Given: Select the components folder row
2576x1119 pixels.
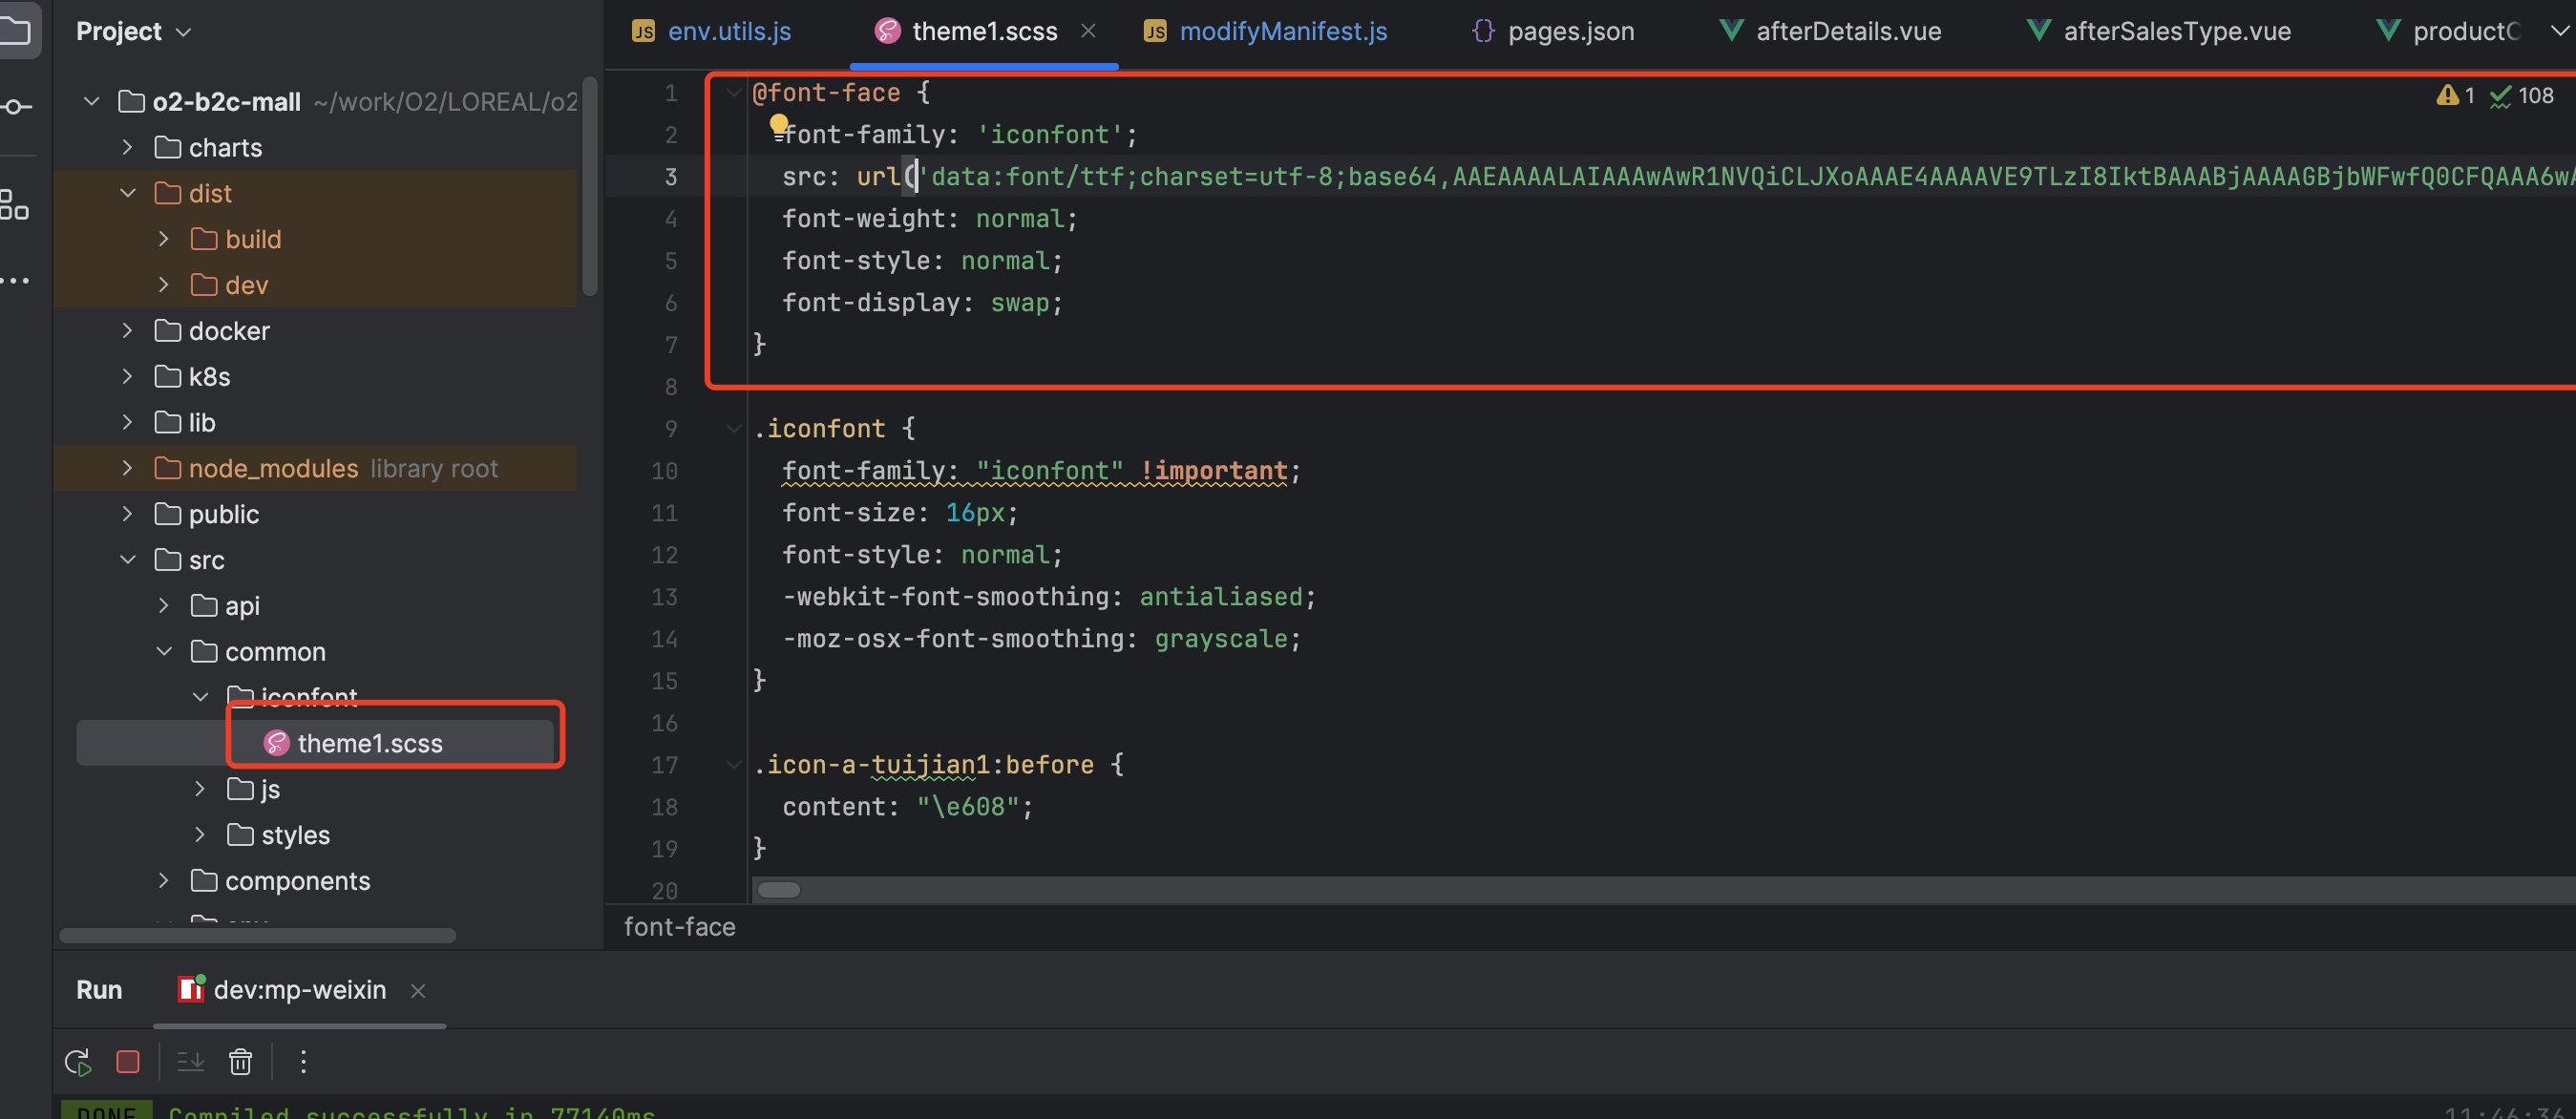Looking at the screenshot, I should click(315, 881).
